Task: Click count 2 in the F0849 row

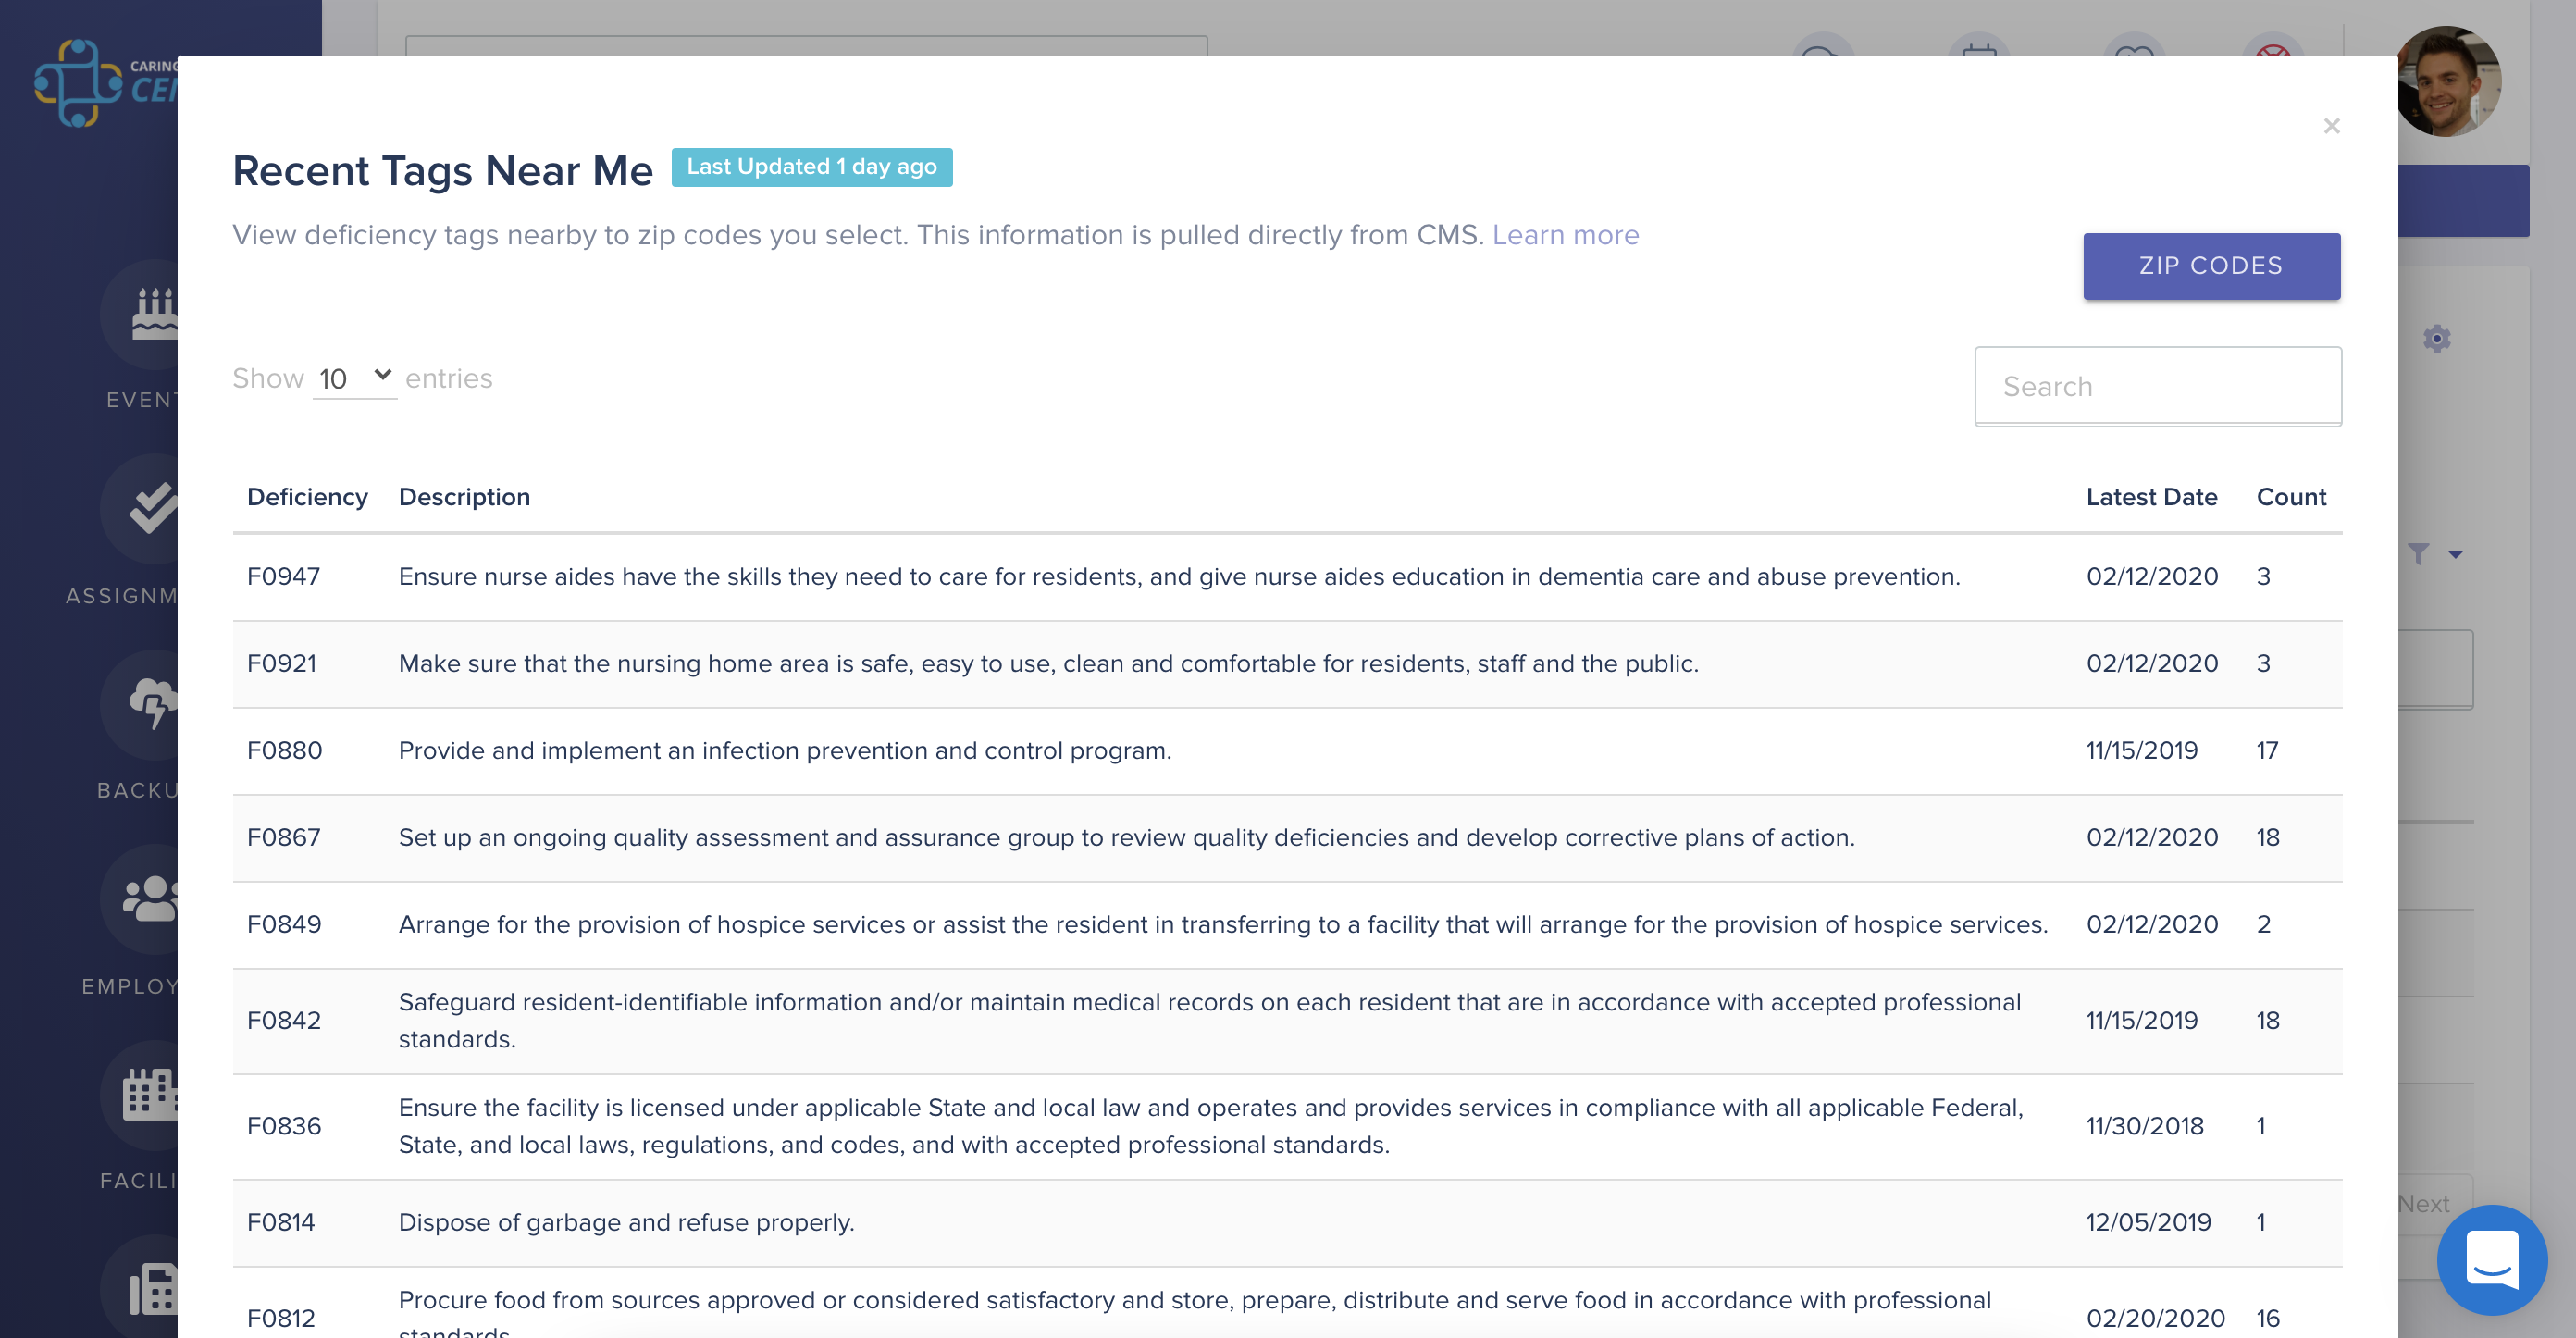Action: coord(2263,925)
